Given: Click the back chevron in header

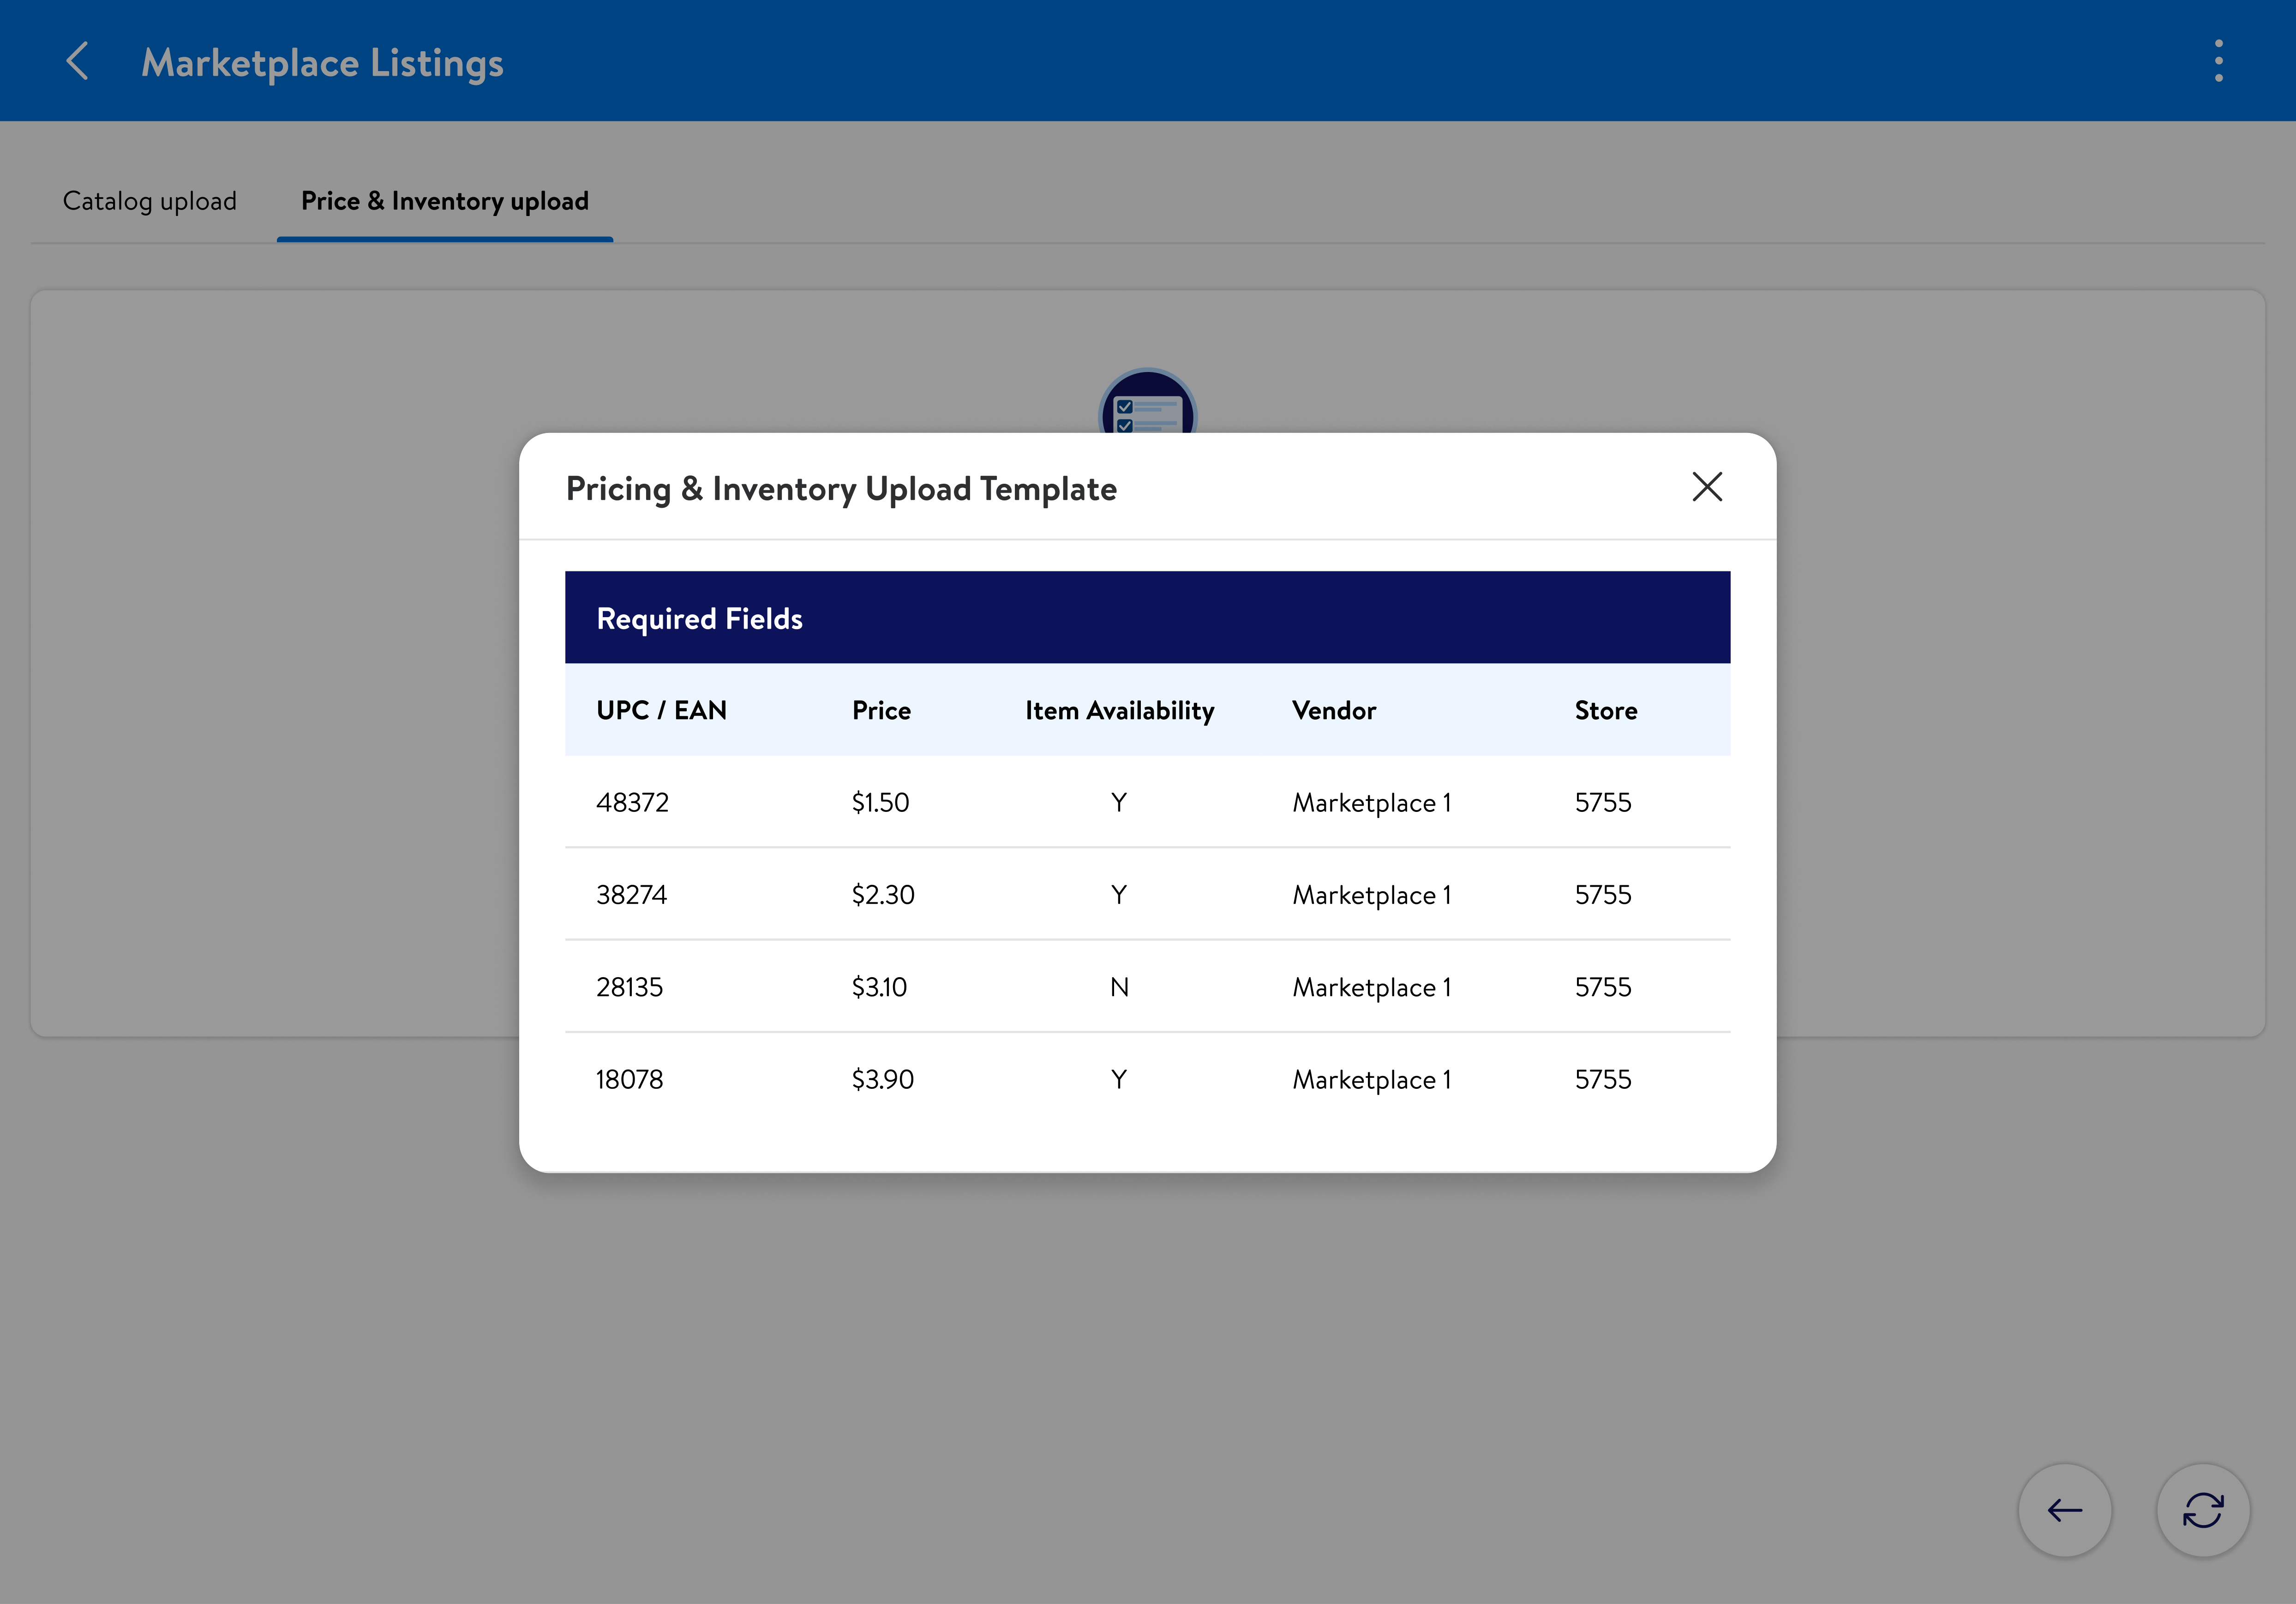Looking at the screenshot, I should pyautogui.click(x=78, y=61).
